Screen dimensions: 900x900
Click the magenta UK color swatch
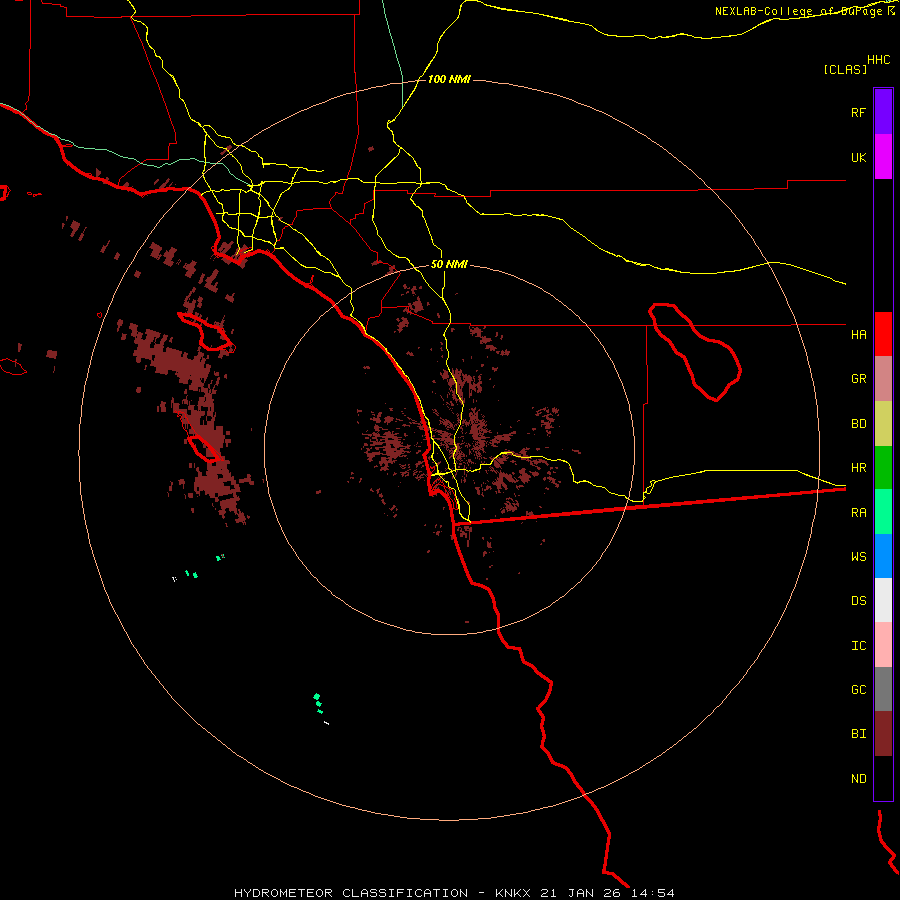tap(883, 157)
